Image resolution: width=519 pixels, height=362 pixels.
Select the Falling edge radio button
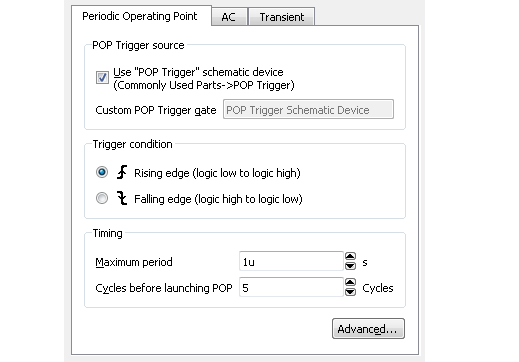coord(102,198)
